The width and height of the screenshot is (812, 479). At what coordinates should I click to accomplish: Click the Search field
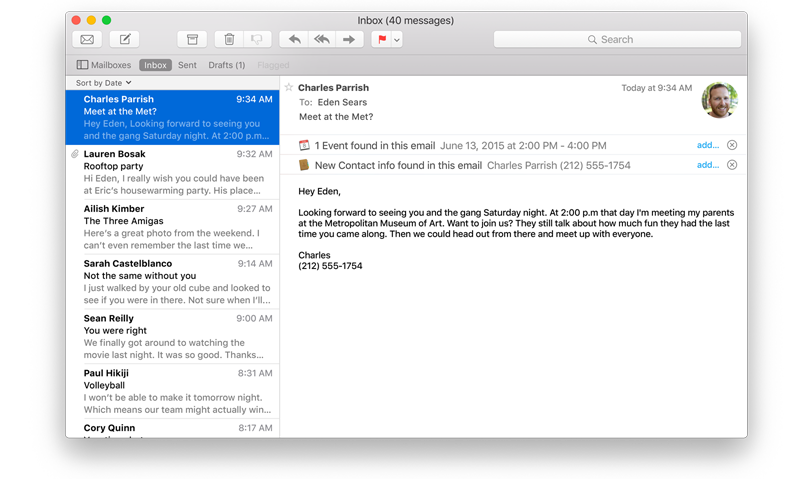pos(617,39)
